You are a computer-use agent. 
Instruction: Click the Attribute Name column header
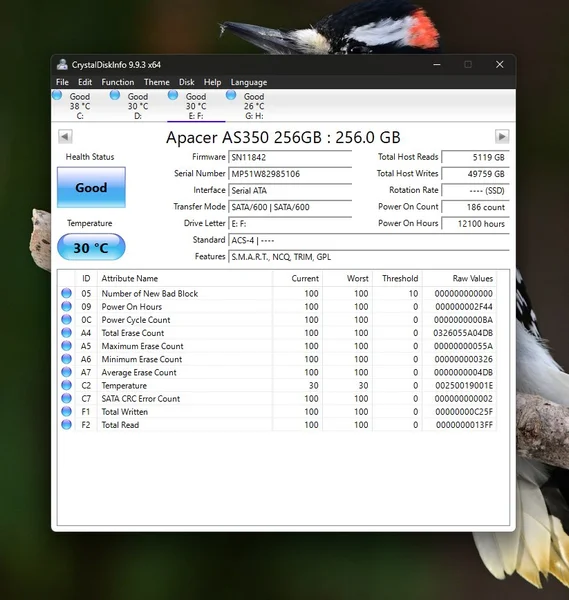[x=185, y=278]
